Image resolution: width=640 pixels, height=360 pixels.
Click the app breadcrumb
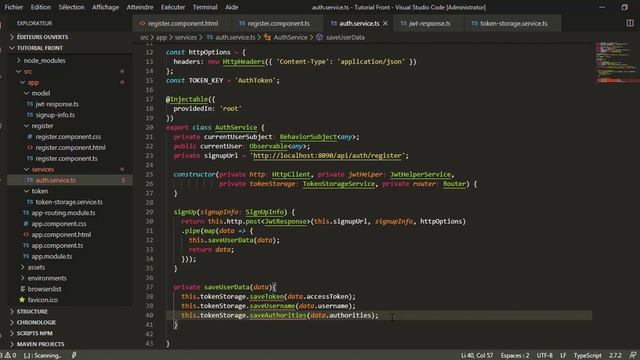click(x=162, y=37)
